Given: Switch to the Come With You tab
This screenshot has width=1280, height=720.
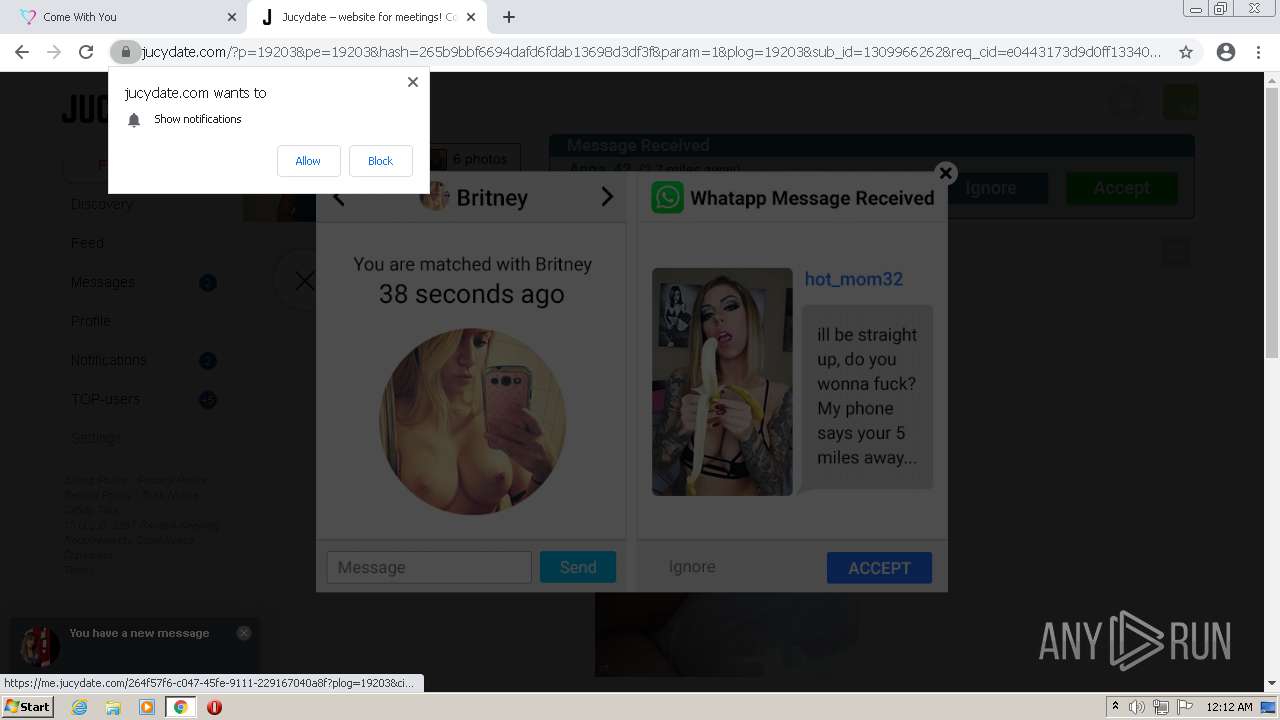Looking at the screenshot, I should point(80,17).
